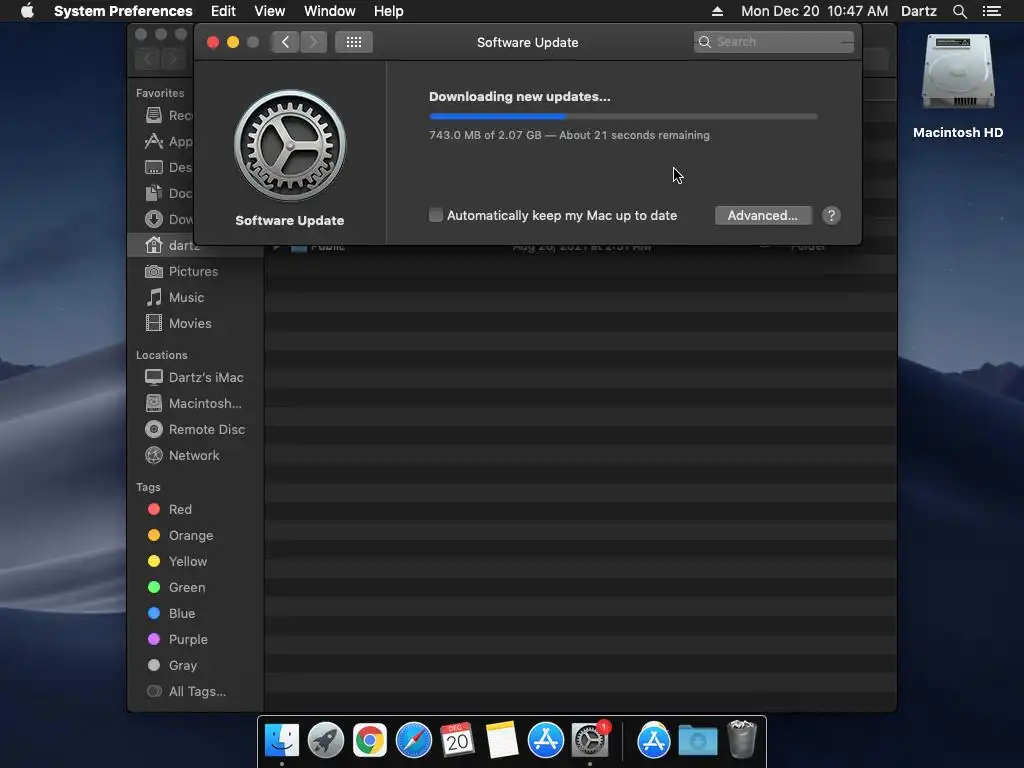The width and height of the screenshot is (1024, 768).
Task: Open Finder from the Dock
Action: point(282,740)
